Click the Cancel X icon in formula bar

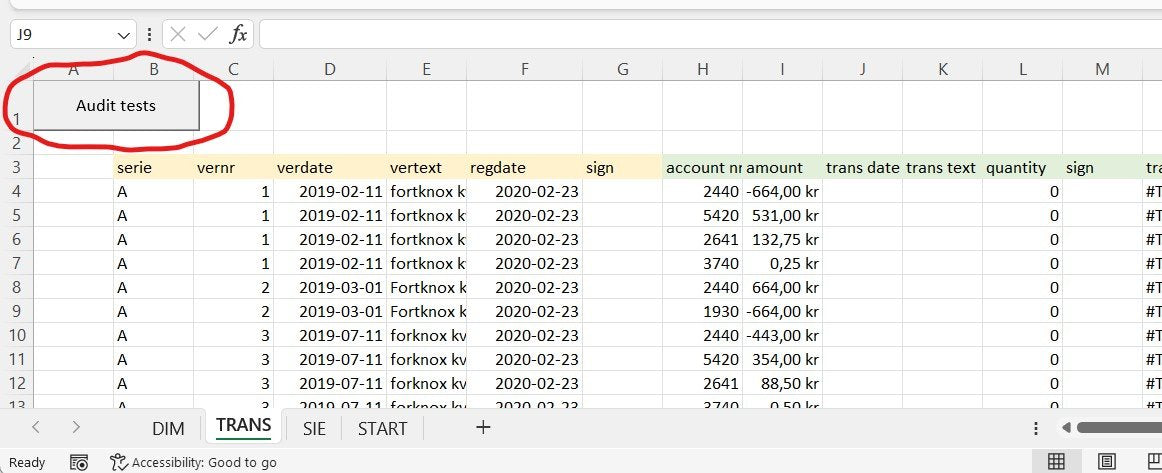(x=178, y=34)
